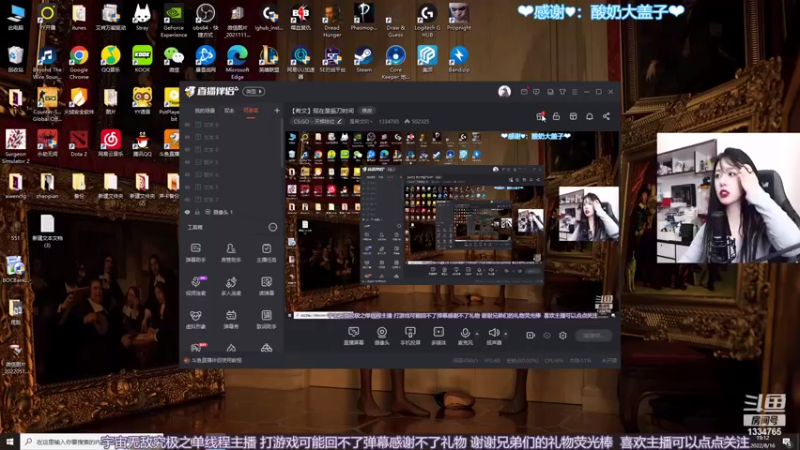Toggle visibility eye for source 图片 6
Image resolution: width=800 pixels, height=450 pixels.
[187, 174]
